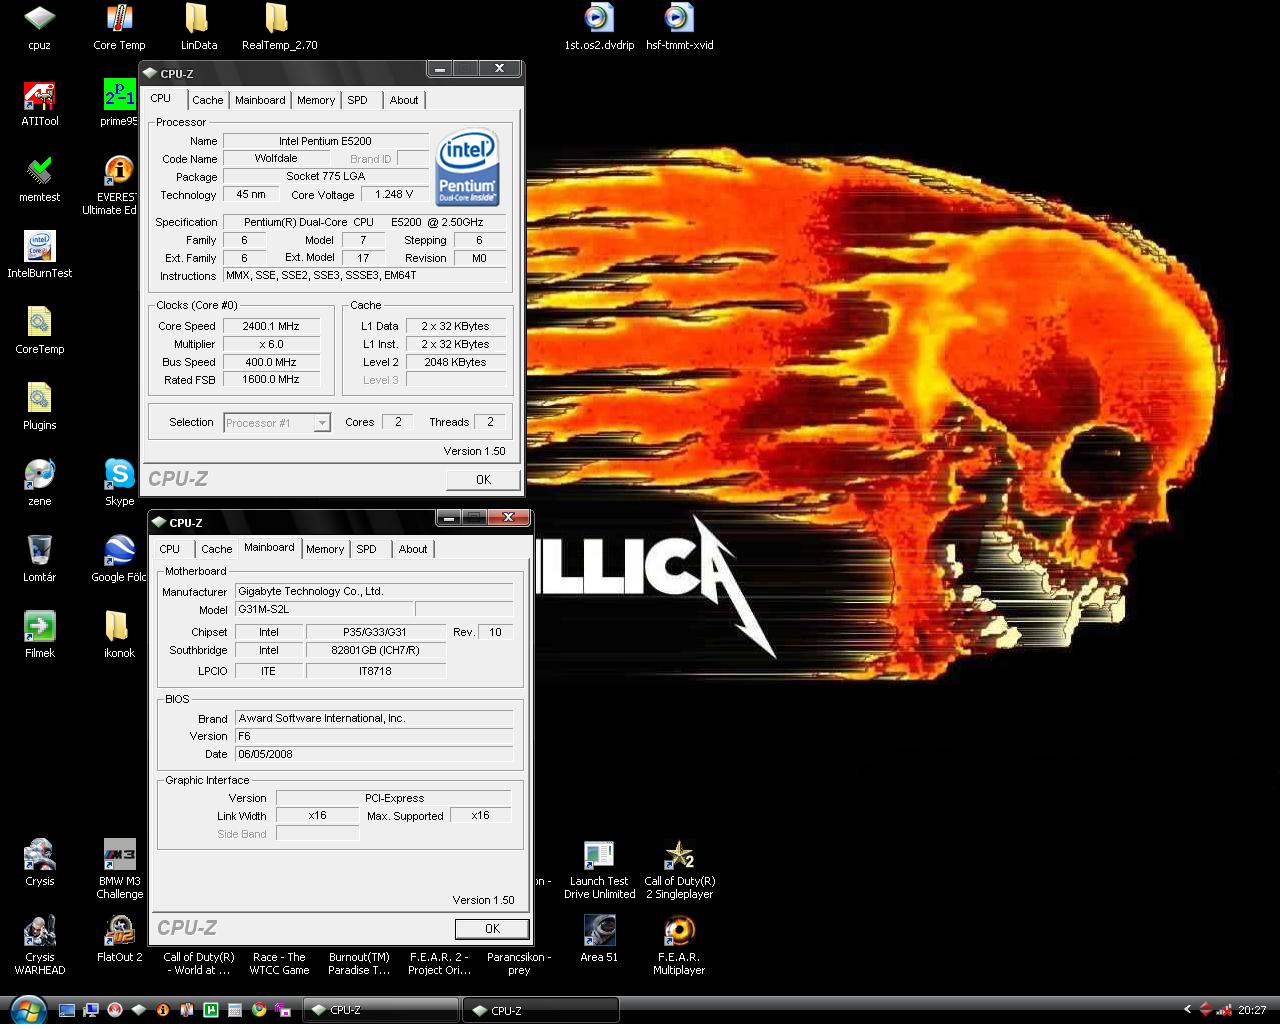Open the LinData folder
The width and height of the screenshot is (1280, 1029).
(198, 28)
